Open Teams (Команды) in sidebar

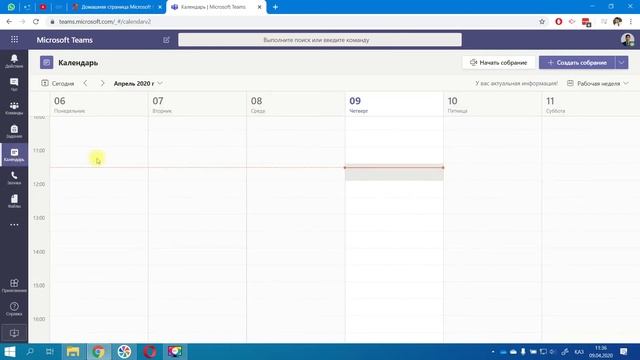point(14,108)
